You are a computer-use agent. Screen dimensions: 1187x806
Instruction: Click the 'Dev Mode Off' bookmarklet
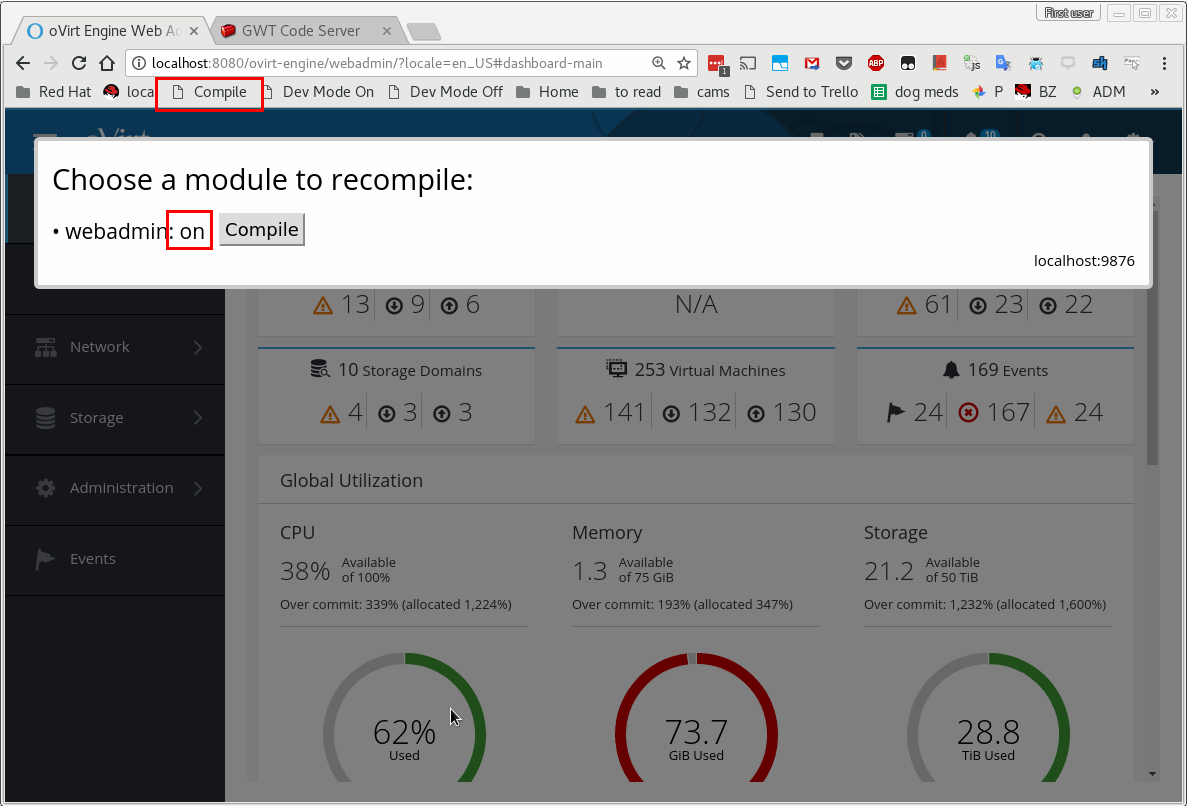coord(446,92)
